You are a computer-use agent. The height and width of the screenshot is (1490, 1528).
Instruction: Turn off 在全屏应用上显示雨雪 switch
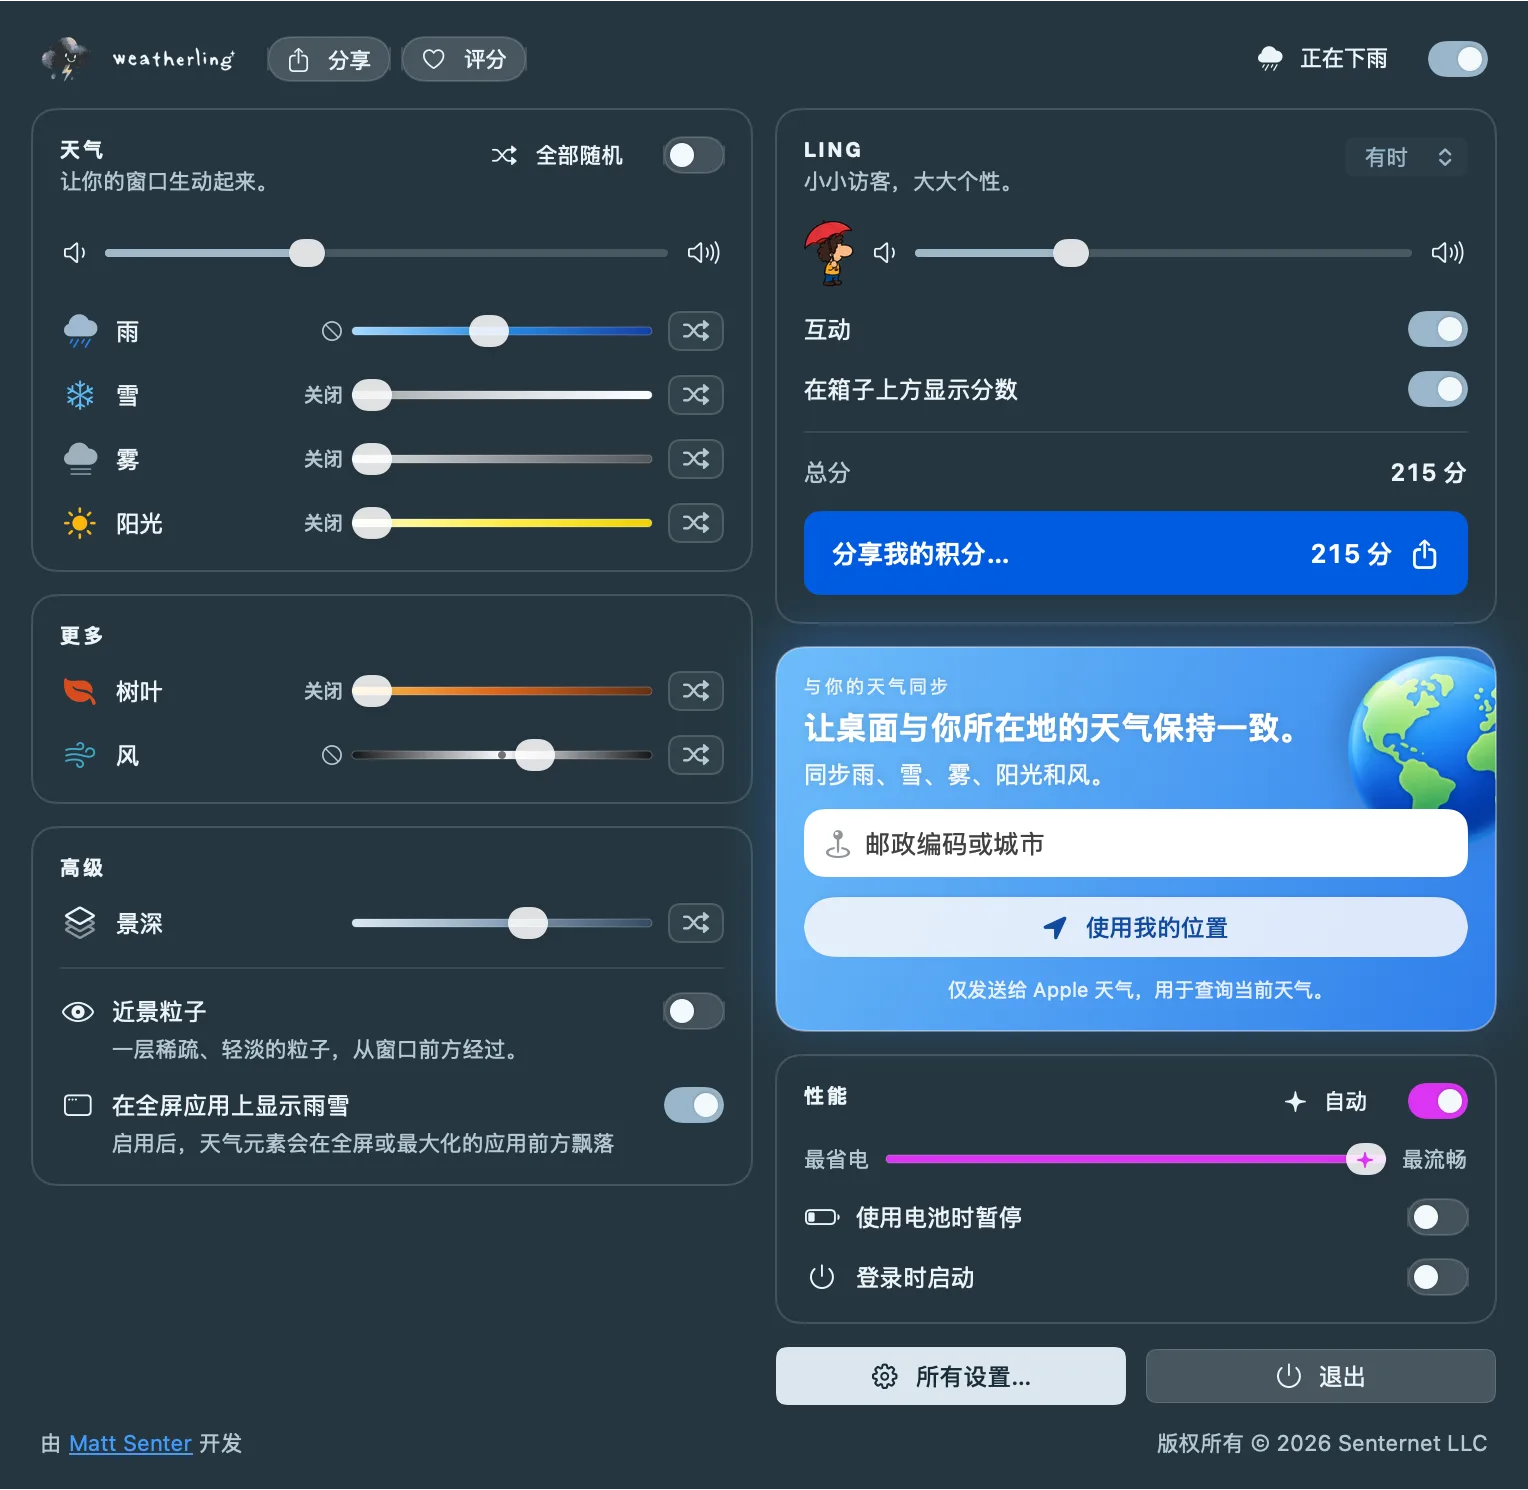[694, 1105]
